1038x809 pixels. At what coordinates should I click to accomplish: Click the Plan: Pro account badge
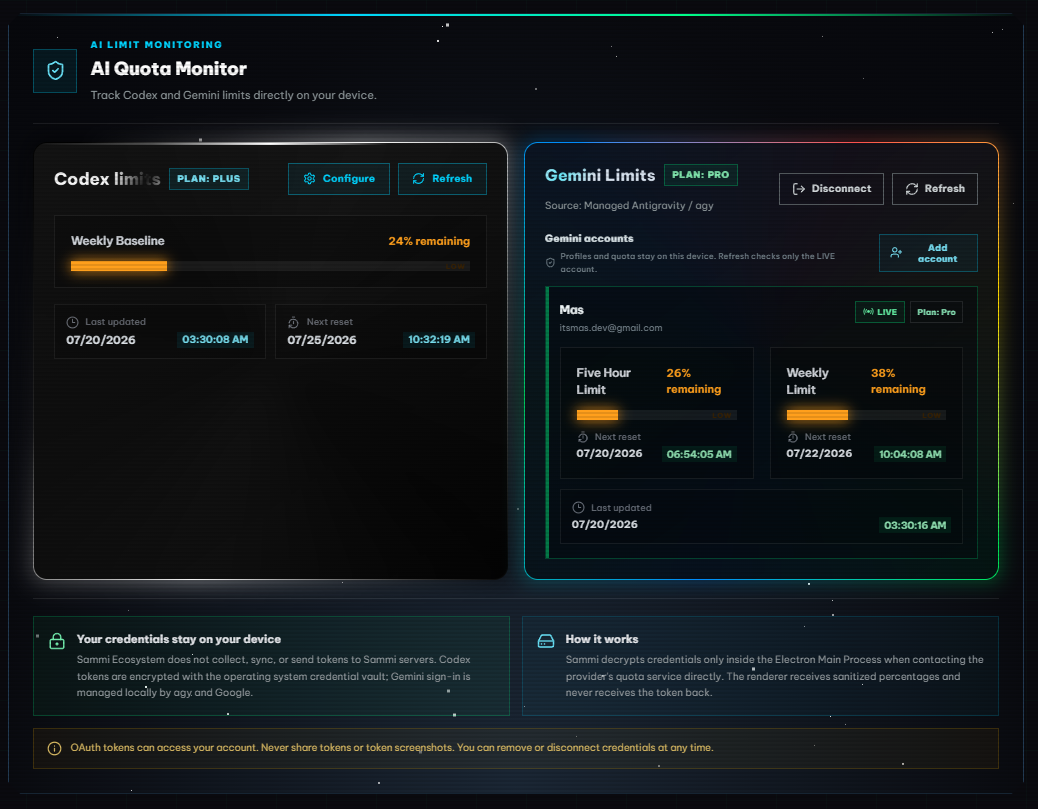[x=936, y=312]
